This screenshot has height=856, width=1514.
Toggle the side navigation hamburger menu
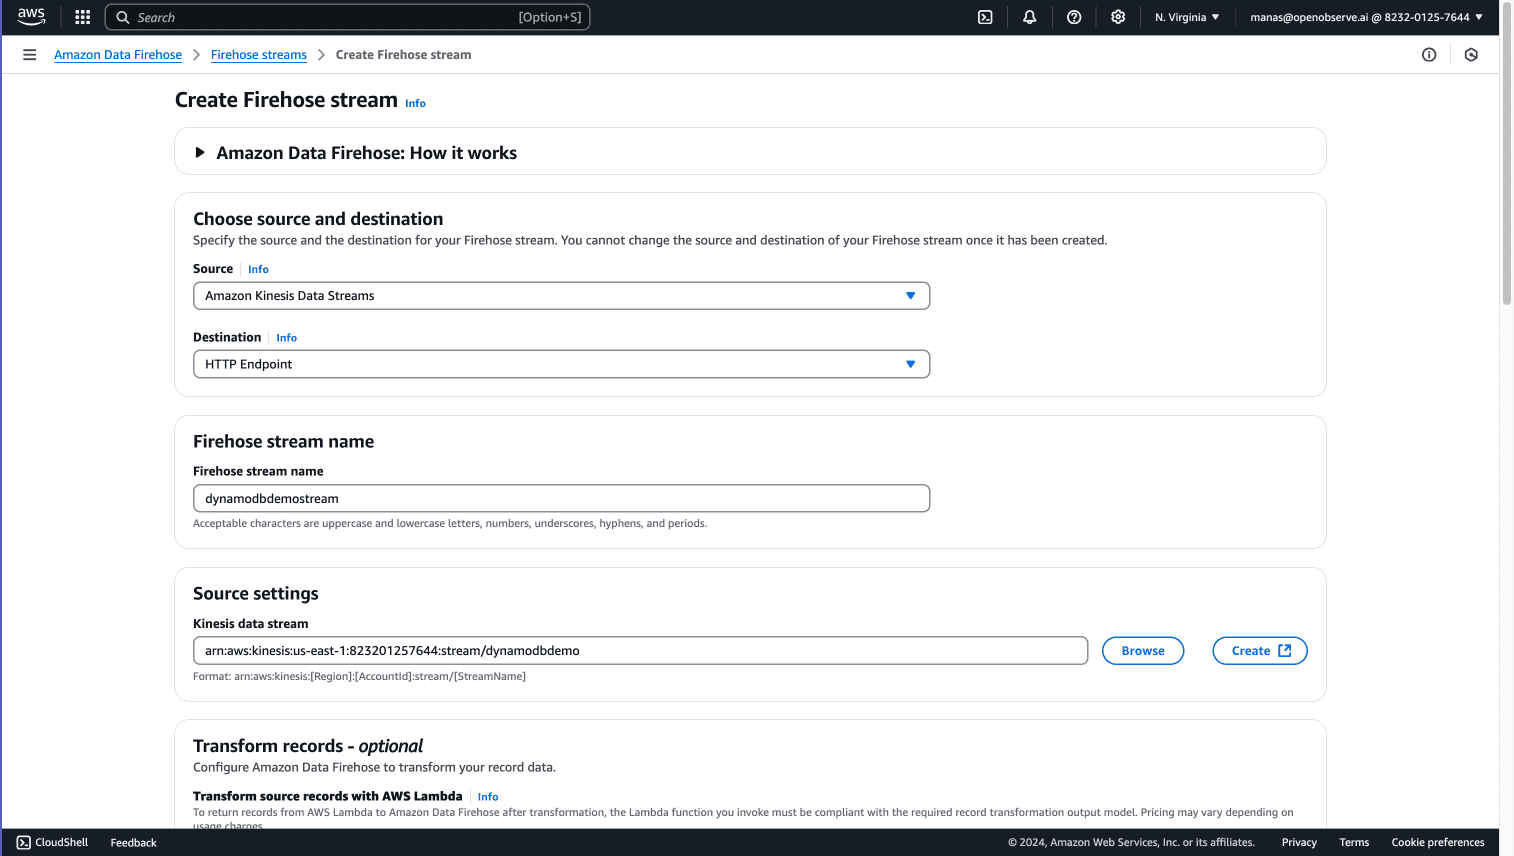(x=29, y=55)
